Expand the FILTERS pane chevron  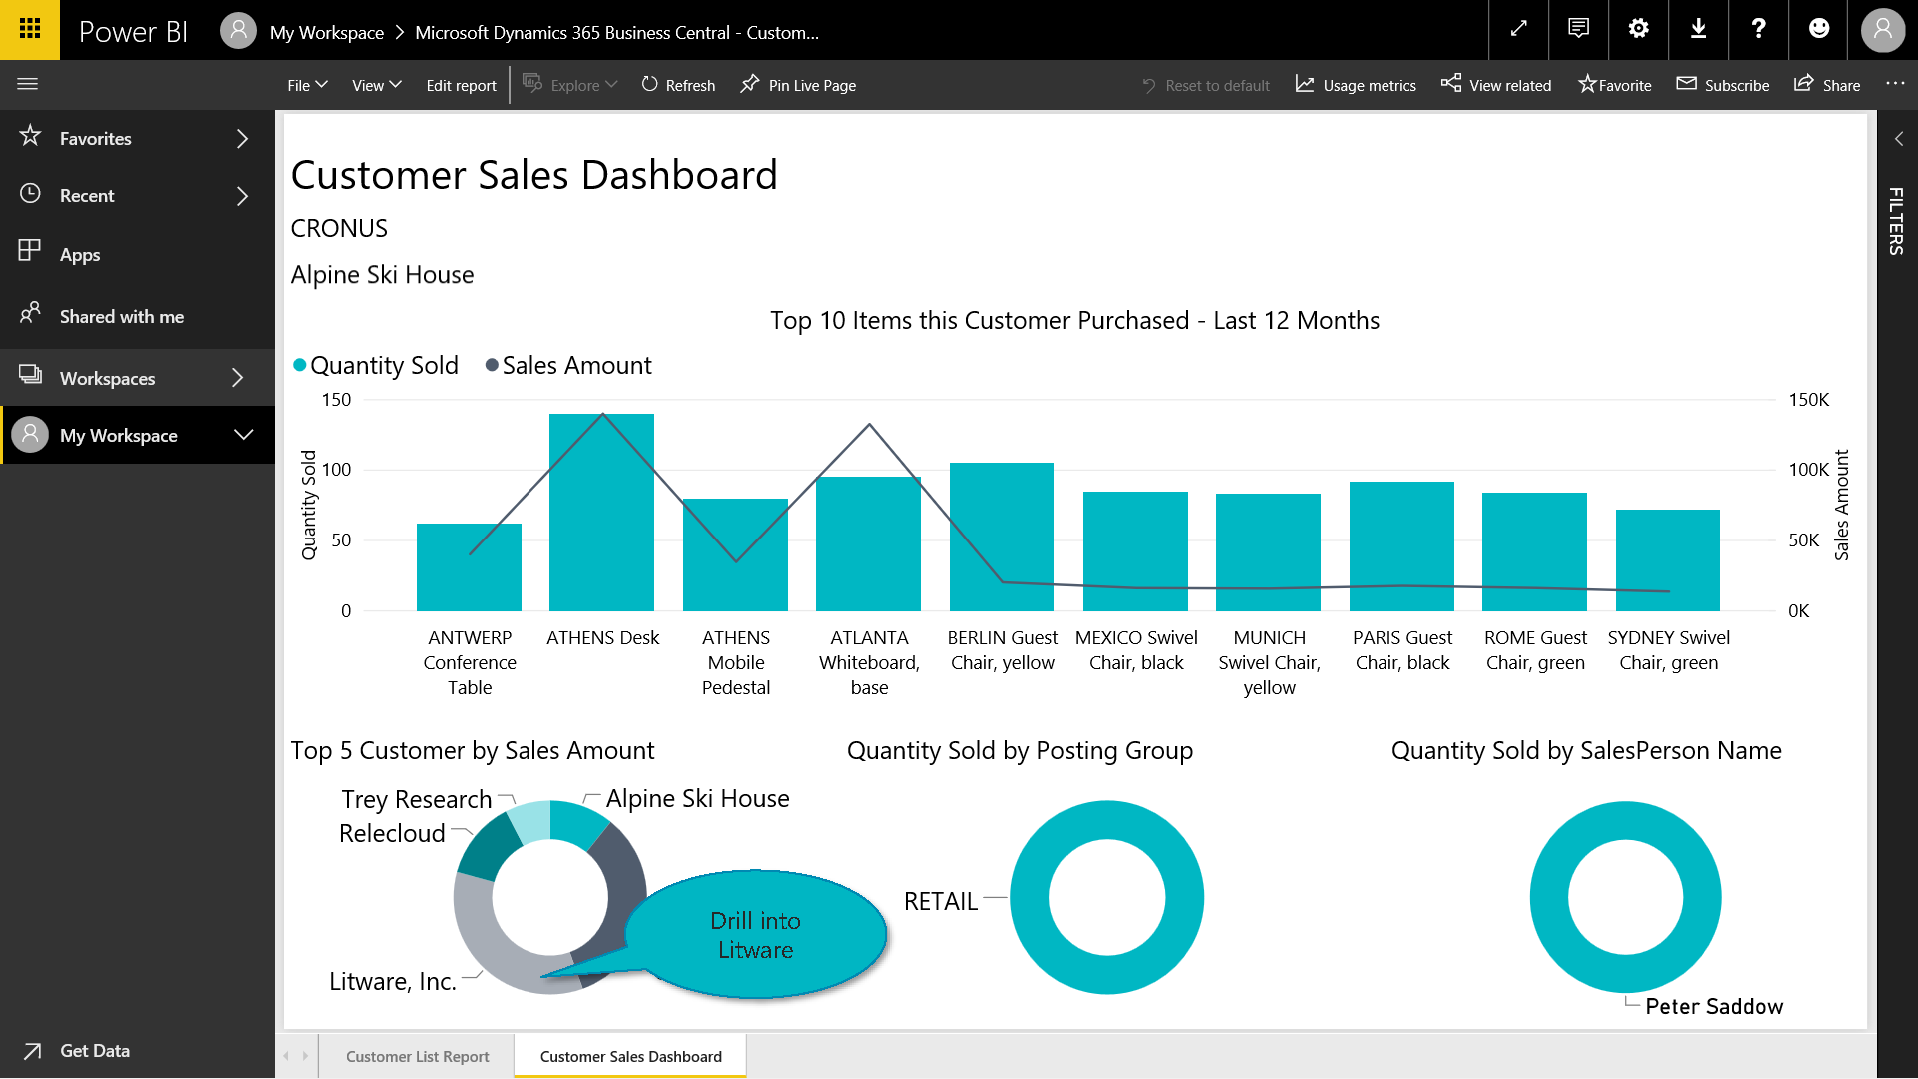(1898, 140)
